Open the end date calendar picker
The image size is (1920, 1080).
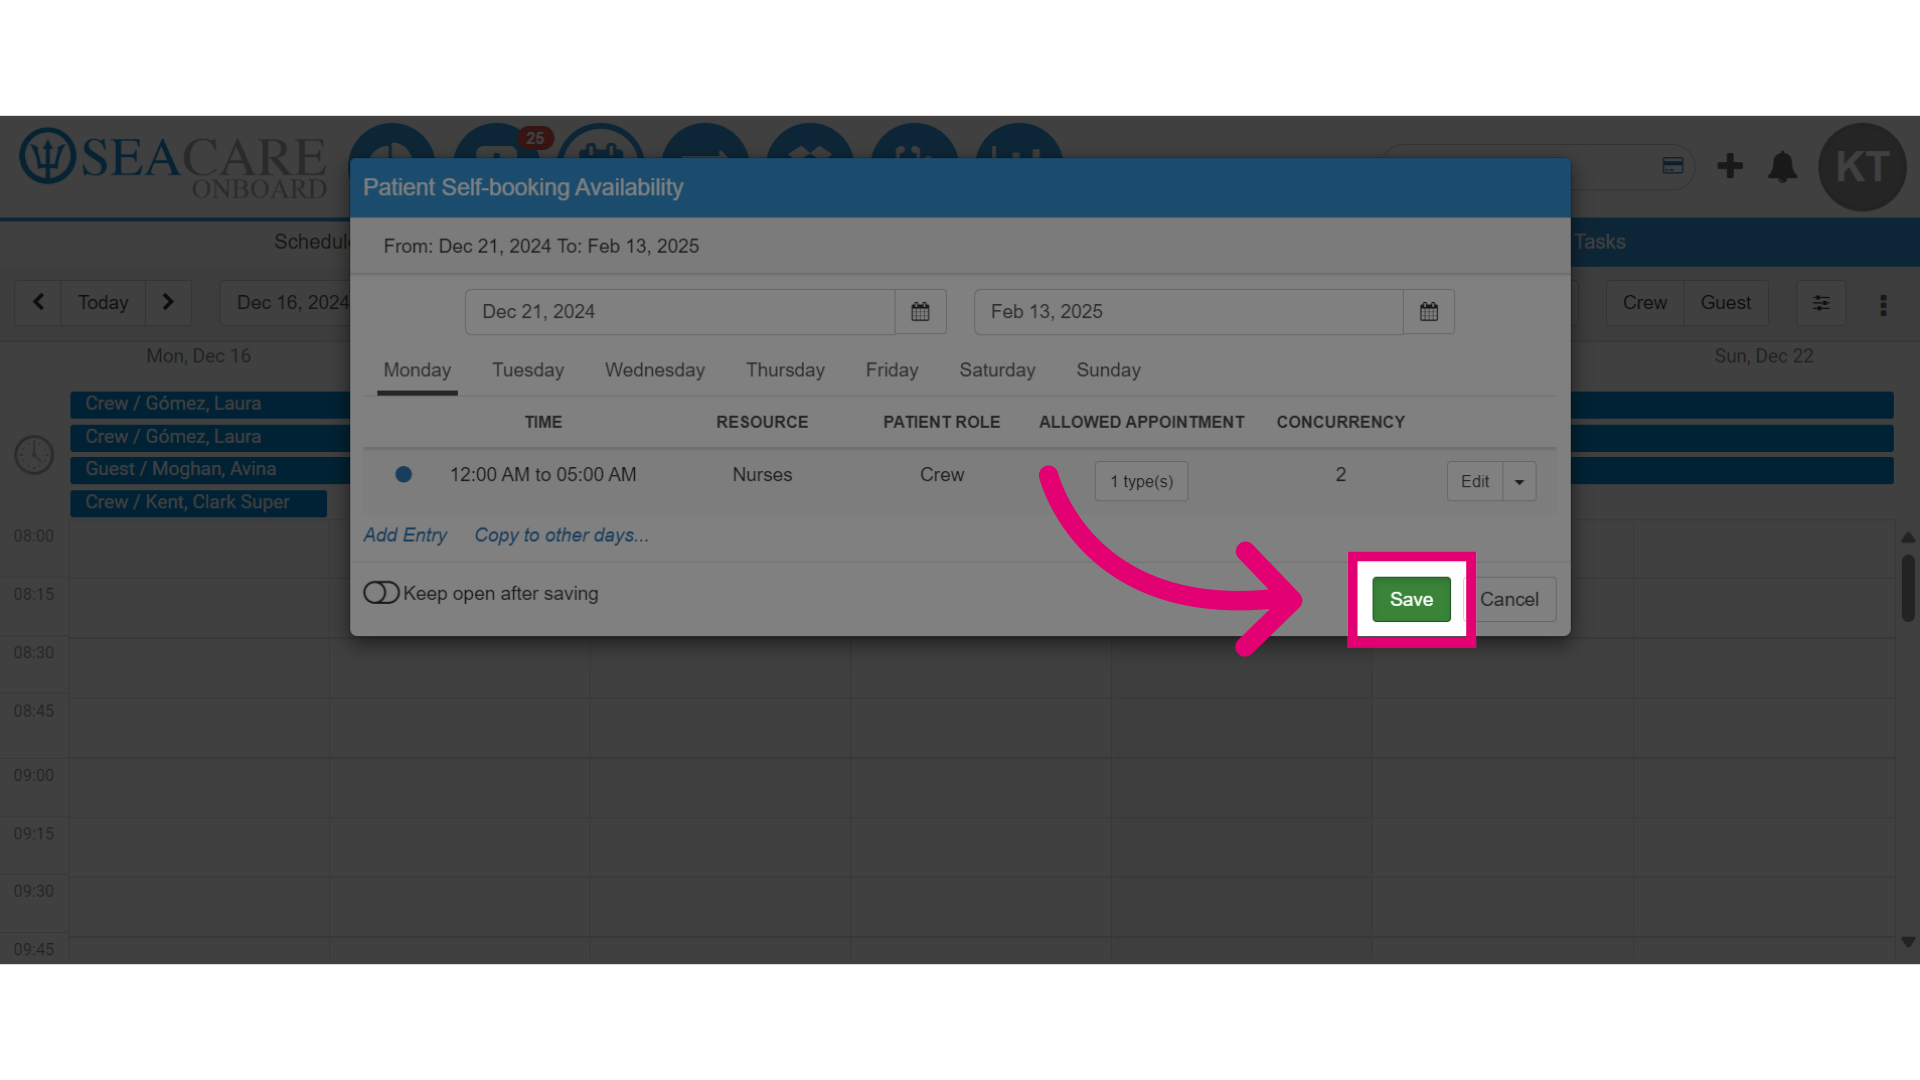pyautogui.click(x=1428, y=312)
